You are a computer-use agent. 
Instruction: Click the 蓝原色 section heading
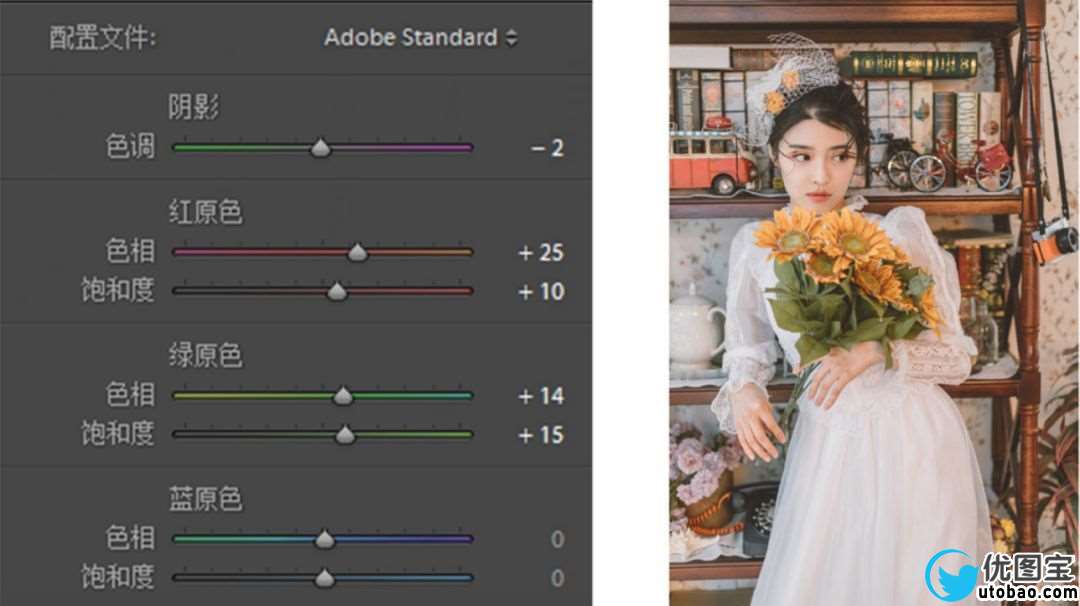point(206,499)
